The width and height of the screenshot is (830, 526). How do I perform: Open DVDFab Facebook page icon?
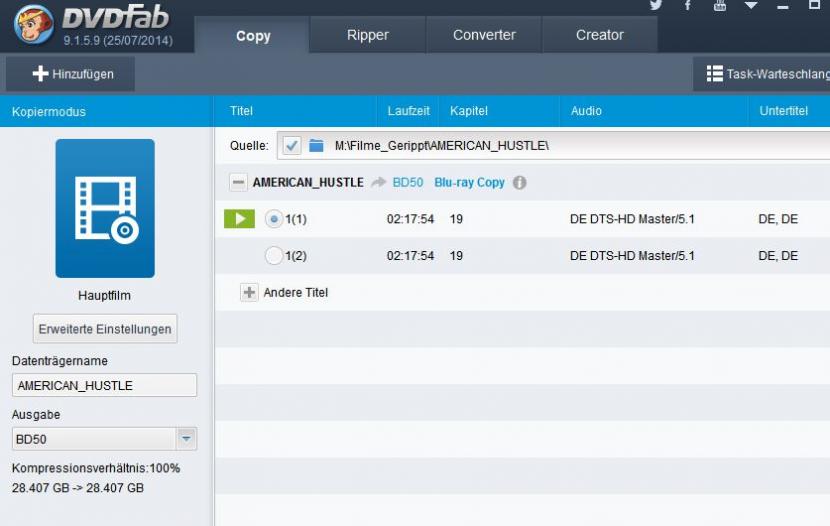[688, 6]
